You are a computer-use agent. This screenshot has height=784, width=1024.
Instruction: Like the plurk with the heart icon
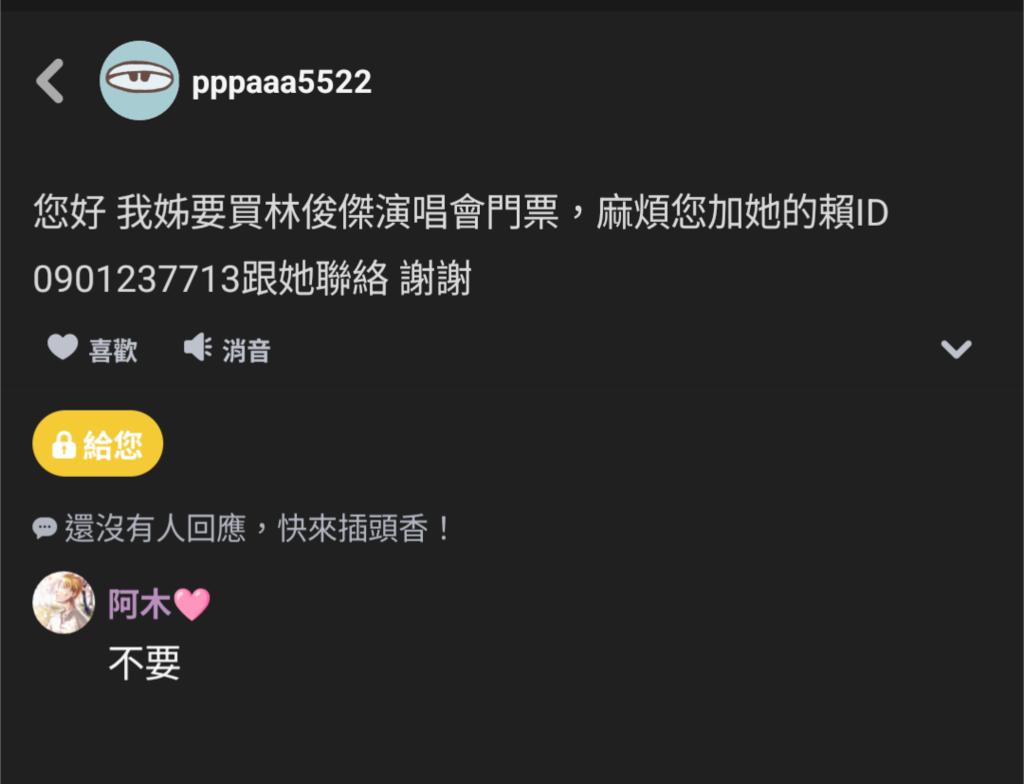63,347
